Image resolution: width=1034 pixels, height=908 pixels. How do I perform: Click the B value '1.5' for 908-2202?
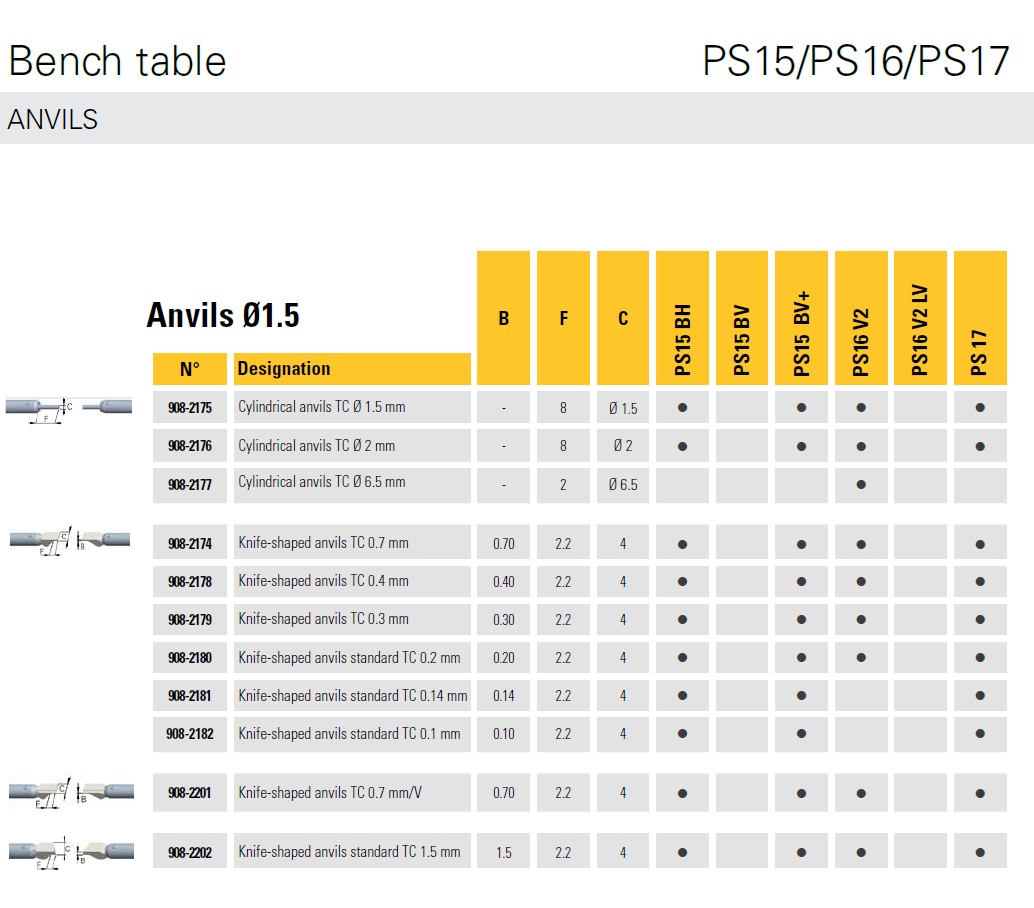click(x=504, y=853)
